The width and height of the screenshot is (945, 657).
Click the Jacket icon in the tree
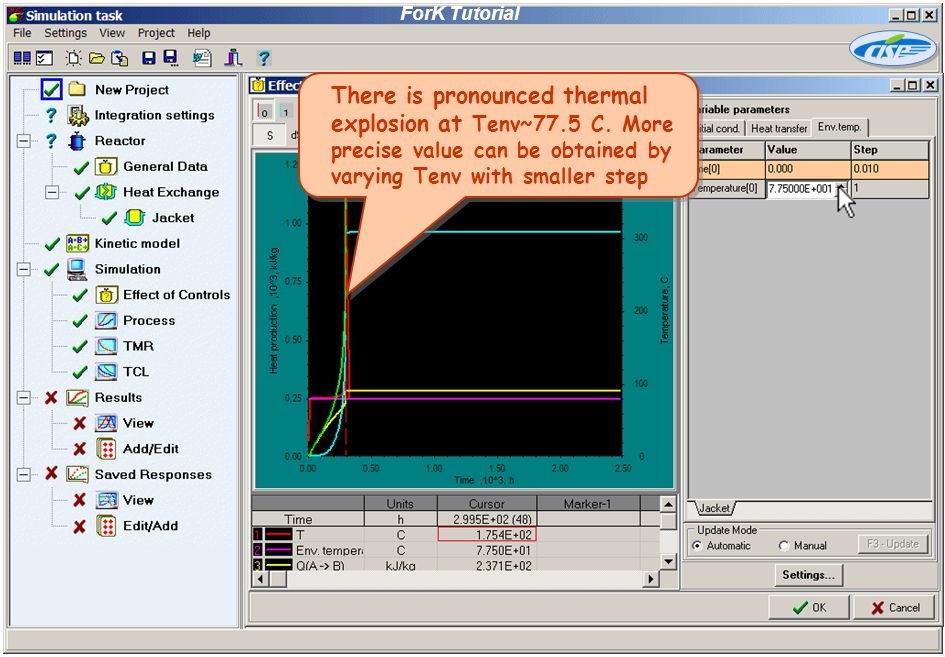pyautogui.click(x=135, y=218)
